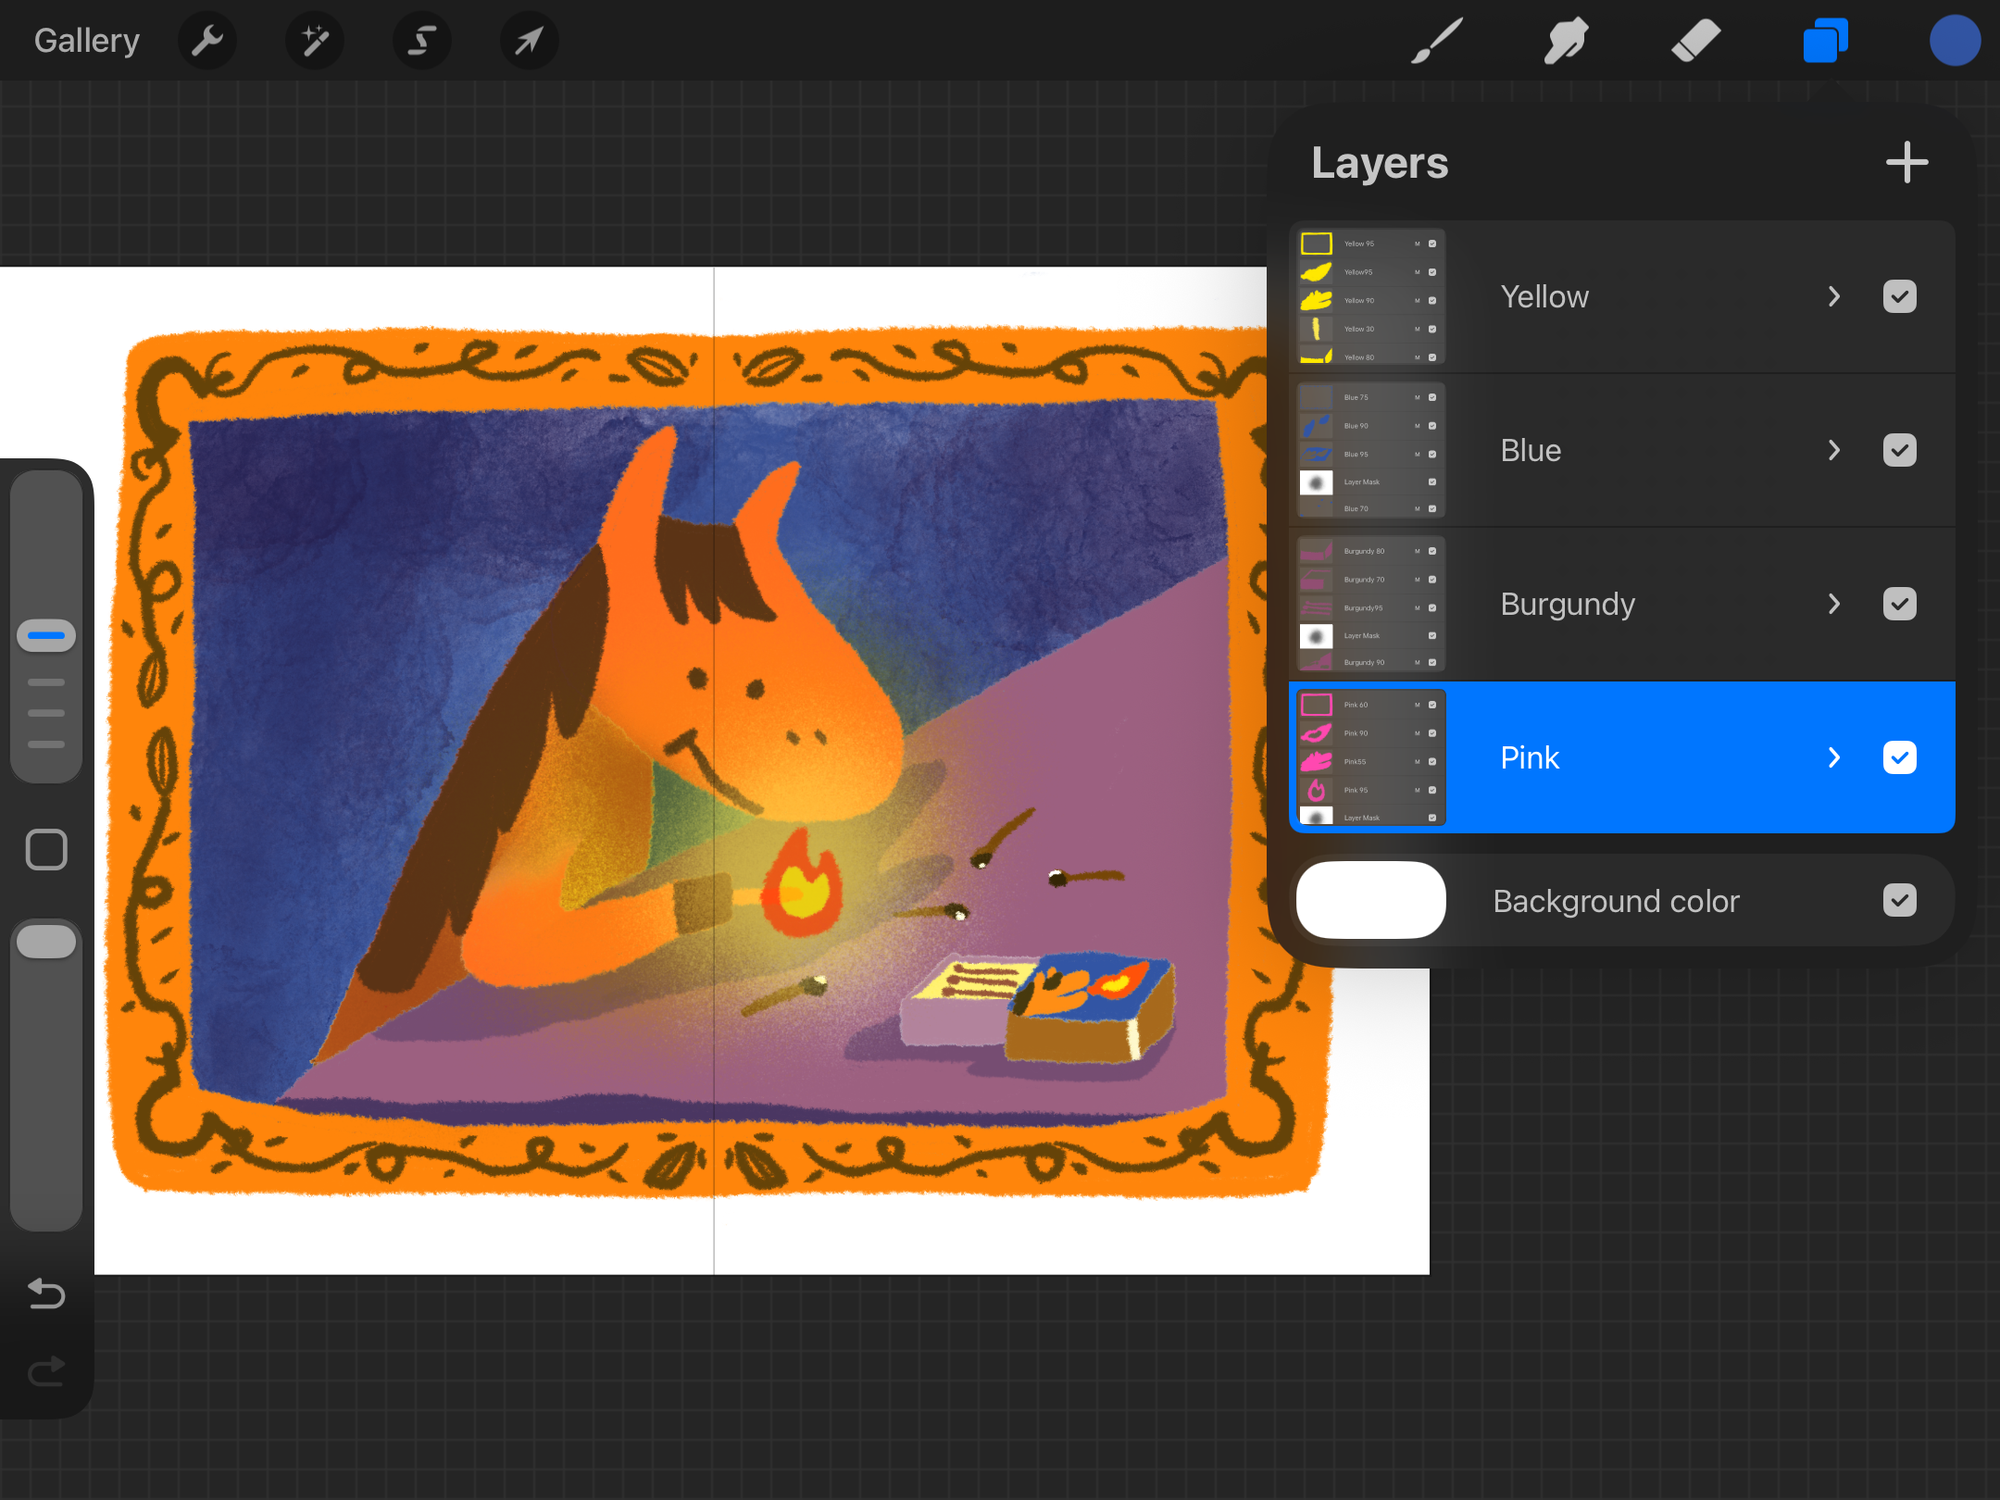Image resolution: width=2000 pixels, height=1500 pixels.
Task: Open the active color picker circle
Action: [1955, 40]
